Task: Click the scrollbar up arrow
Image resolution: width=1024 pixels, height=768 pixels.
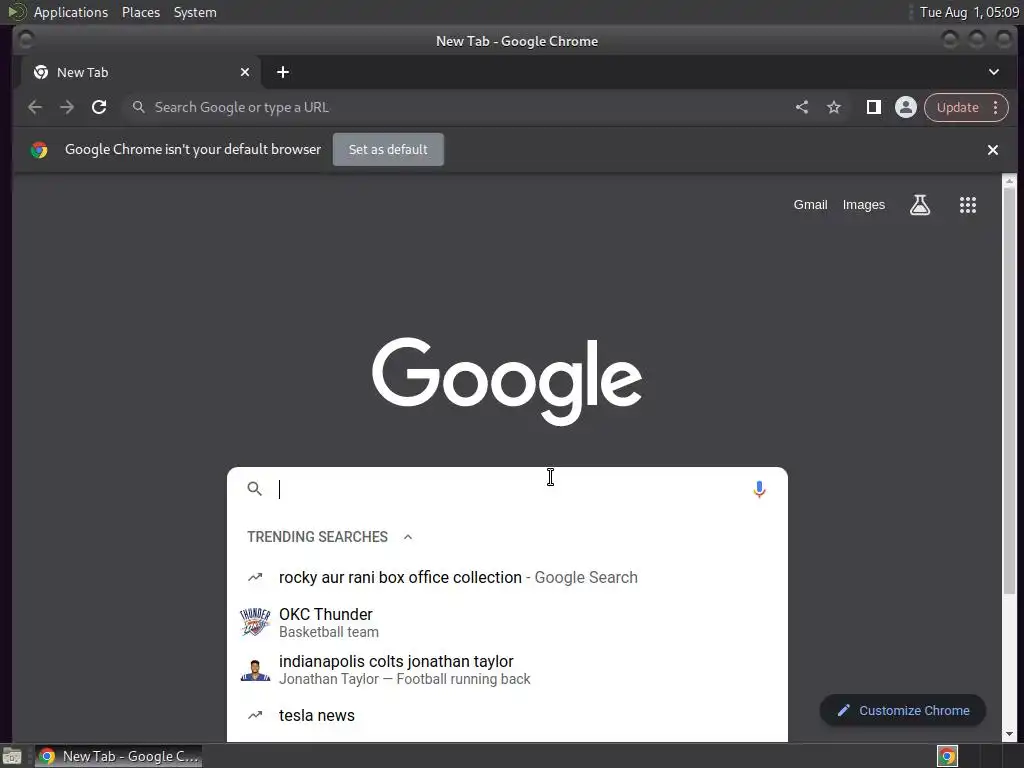Action: click(x=1010, y=180)
